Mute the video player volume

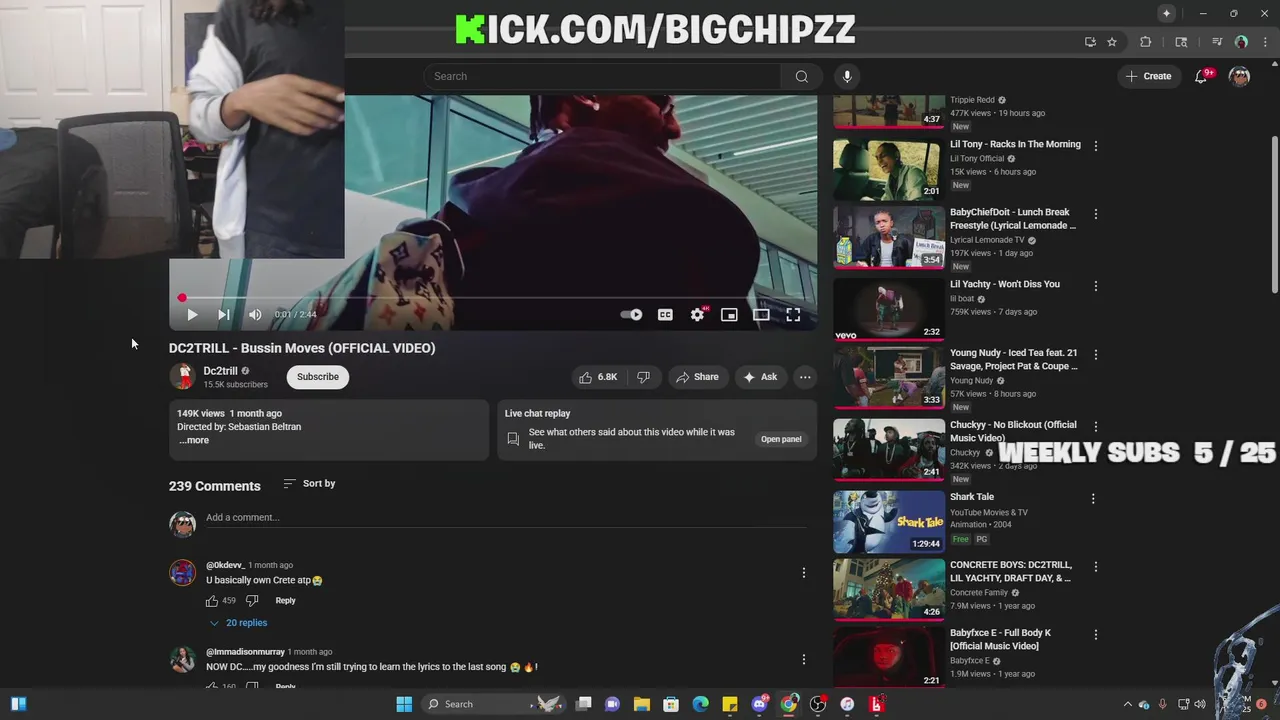pos(255,314)
